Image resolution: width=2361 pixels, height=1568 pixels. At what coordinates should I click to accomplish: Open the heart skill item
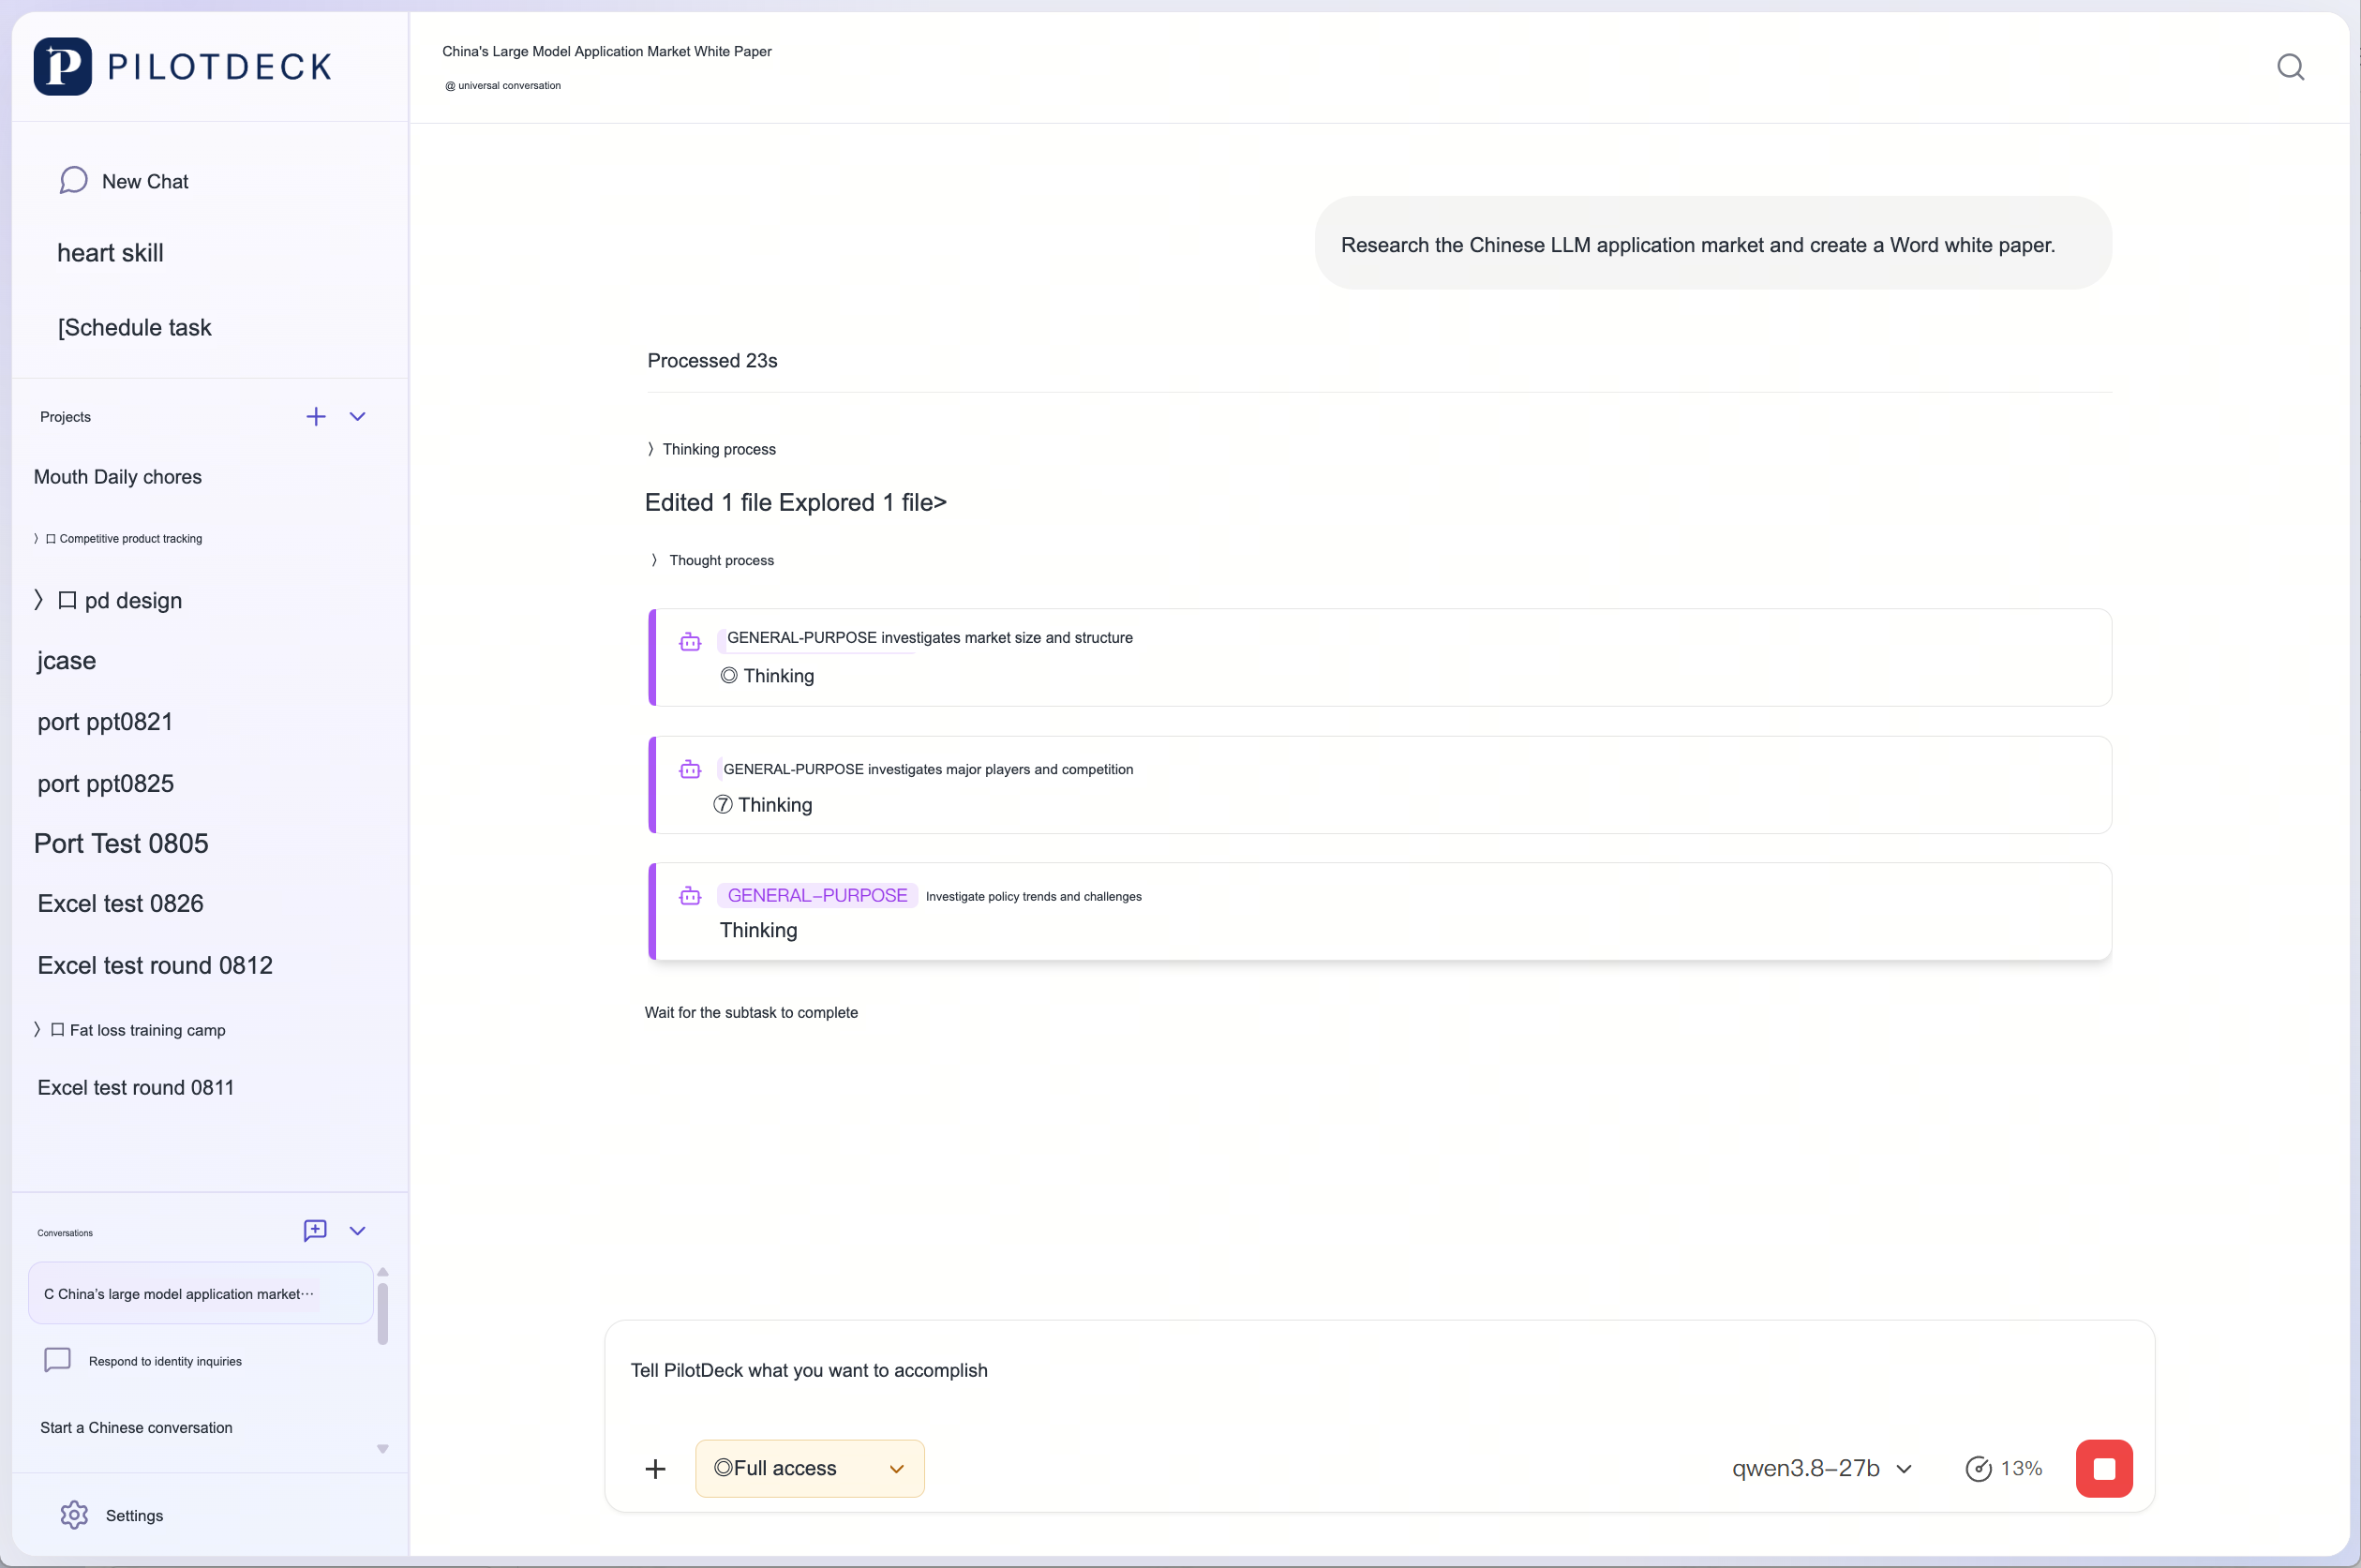(110, 253)
